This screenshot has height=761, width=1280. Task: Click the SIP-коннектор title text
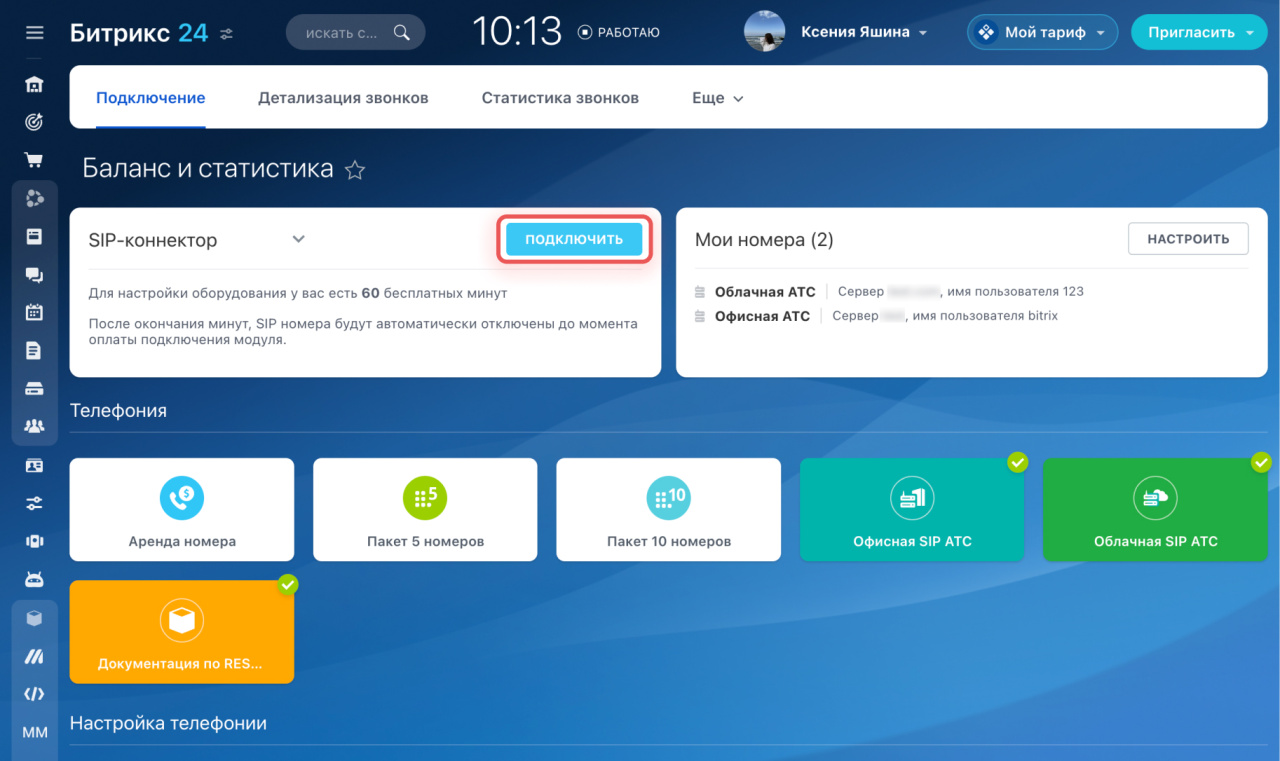153,240
